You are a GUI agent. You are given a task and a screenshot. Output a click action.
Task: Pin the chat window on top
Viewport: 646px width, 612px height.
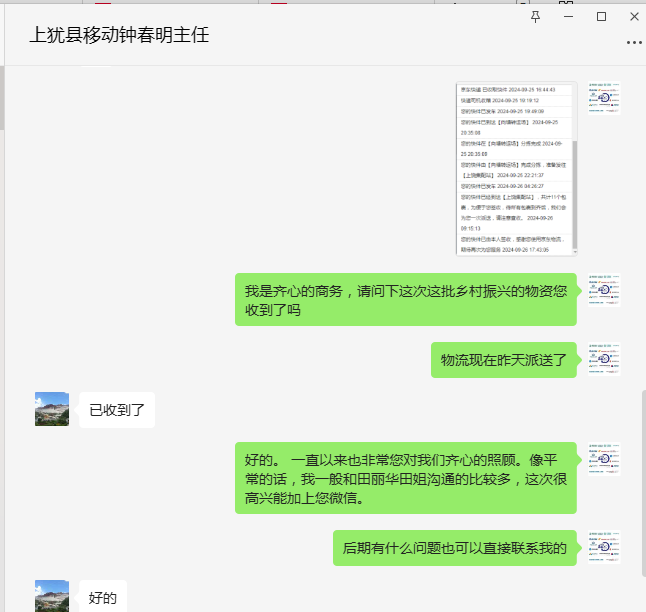coord(536,17)
